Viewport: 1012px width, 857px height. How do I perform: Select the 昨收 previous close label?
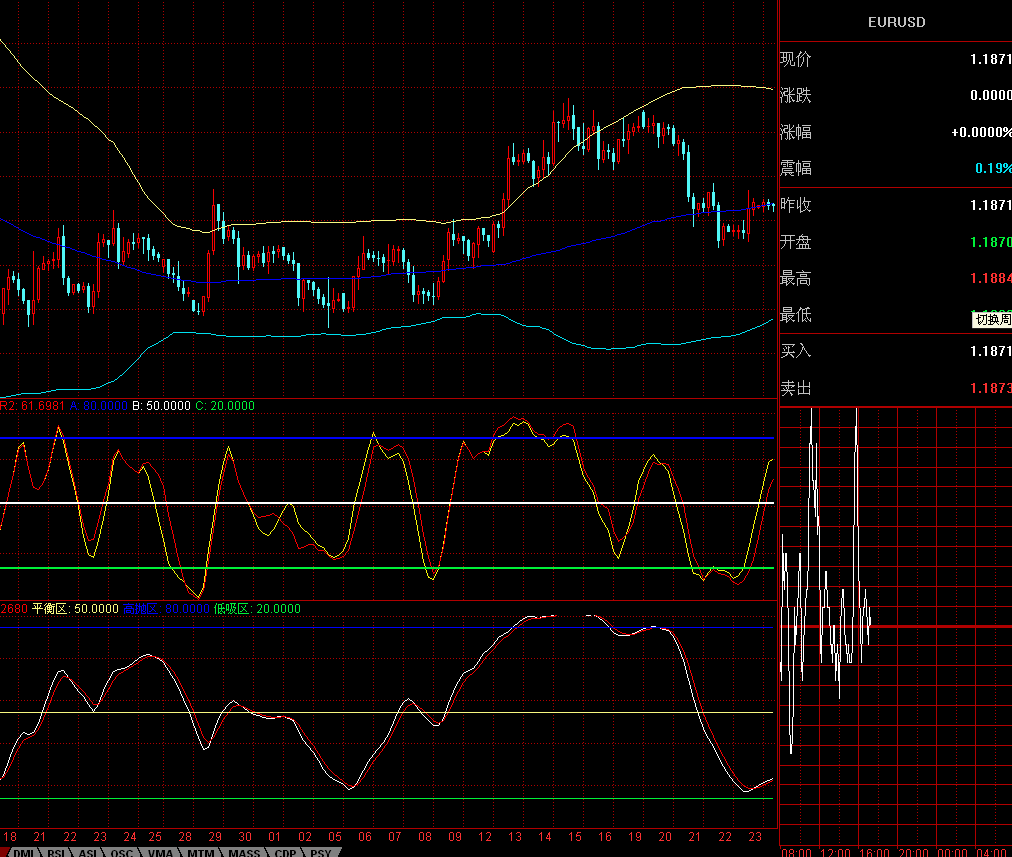click(x=795, y=205)
